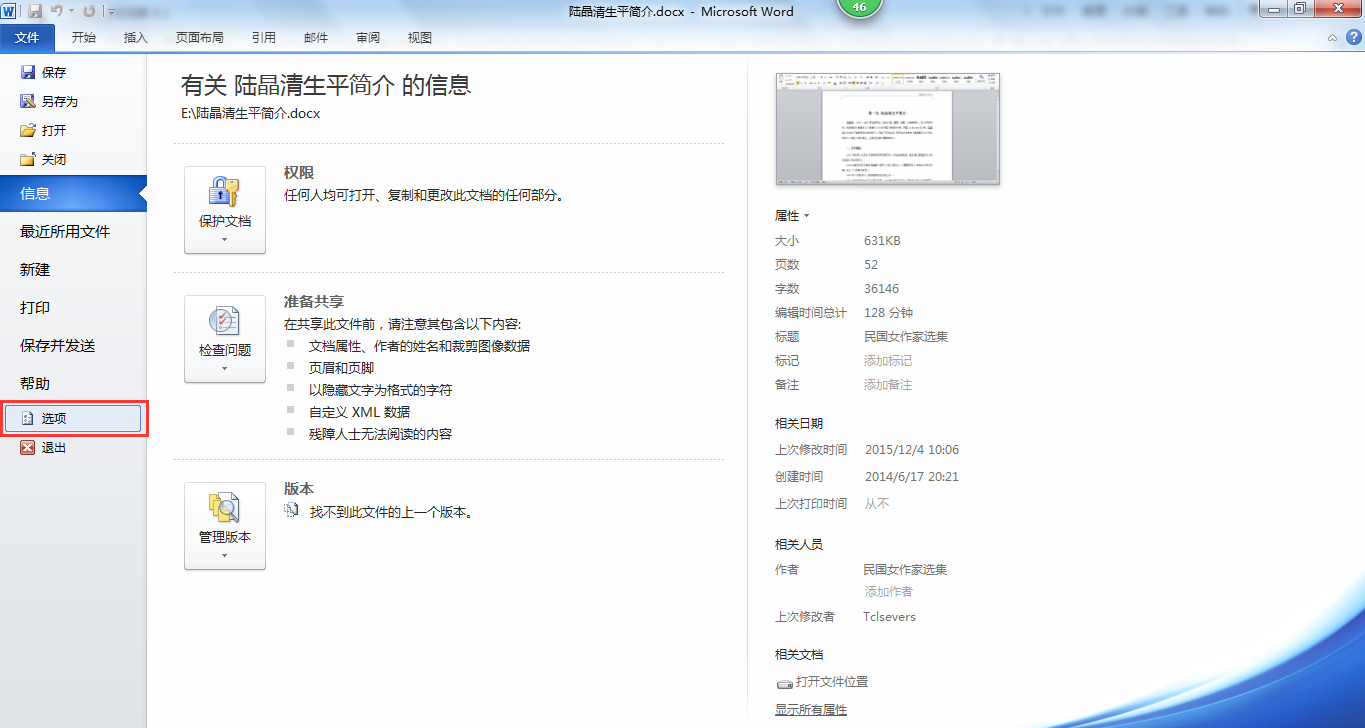Screen dimensions: 1365x728
Task: Click the 另存为 icon in sidebar
Action: coord(28,101)
